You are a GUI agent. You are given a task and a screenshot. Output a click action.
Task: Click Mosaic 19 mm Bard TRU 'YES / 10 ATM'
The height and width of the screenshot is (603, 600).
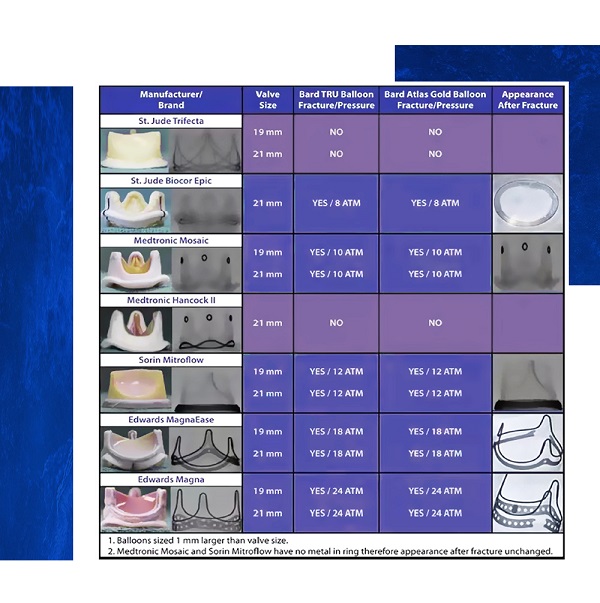tap(336, 252)
